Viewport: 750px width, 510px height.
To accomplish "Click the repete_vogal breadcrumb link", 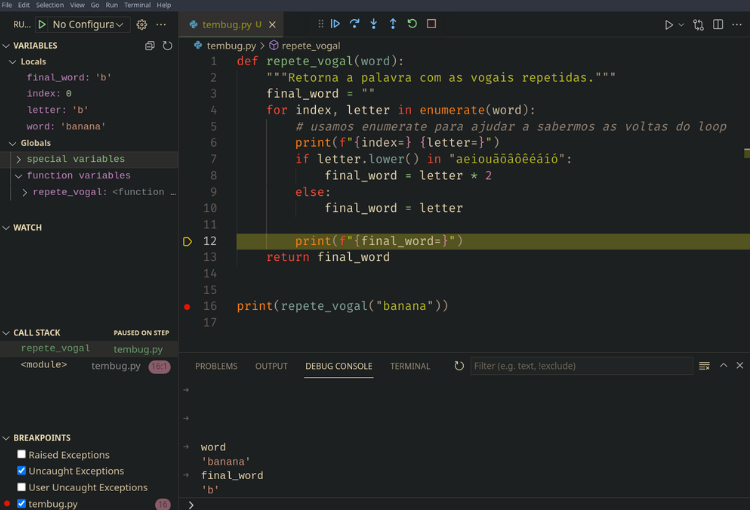I will 311,46.
